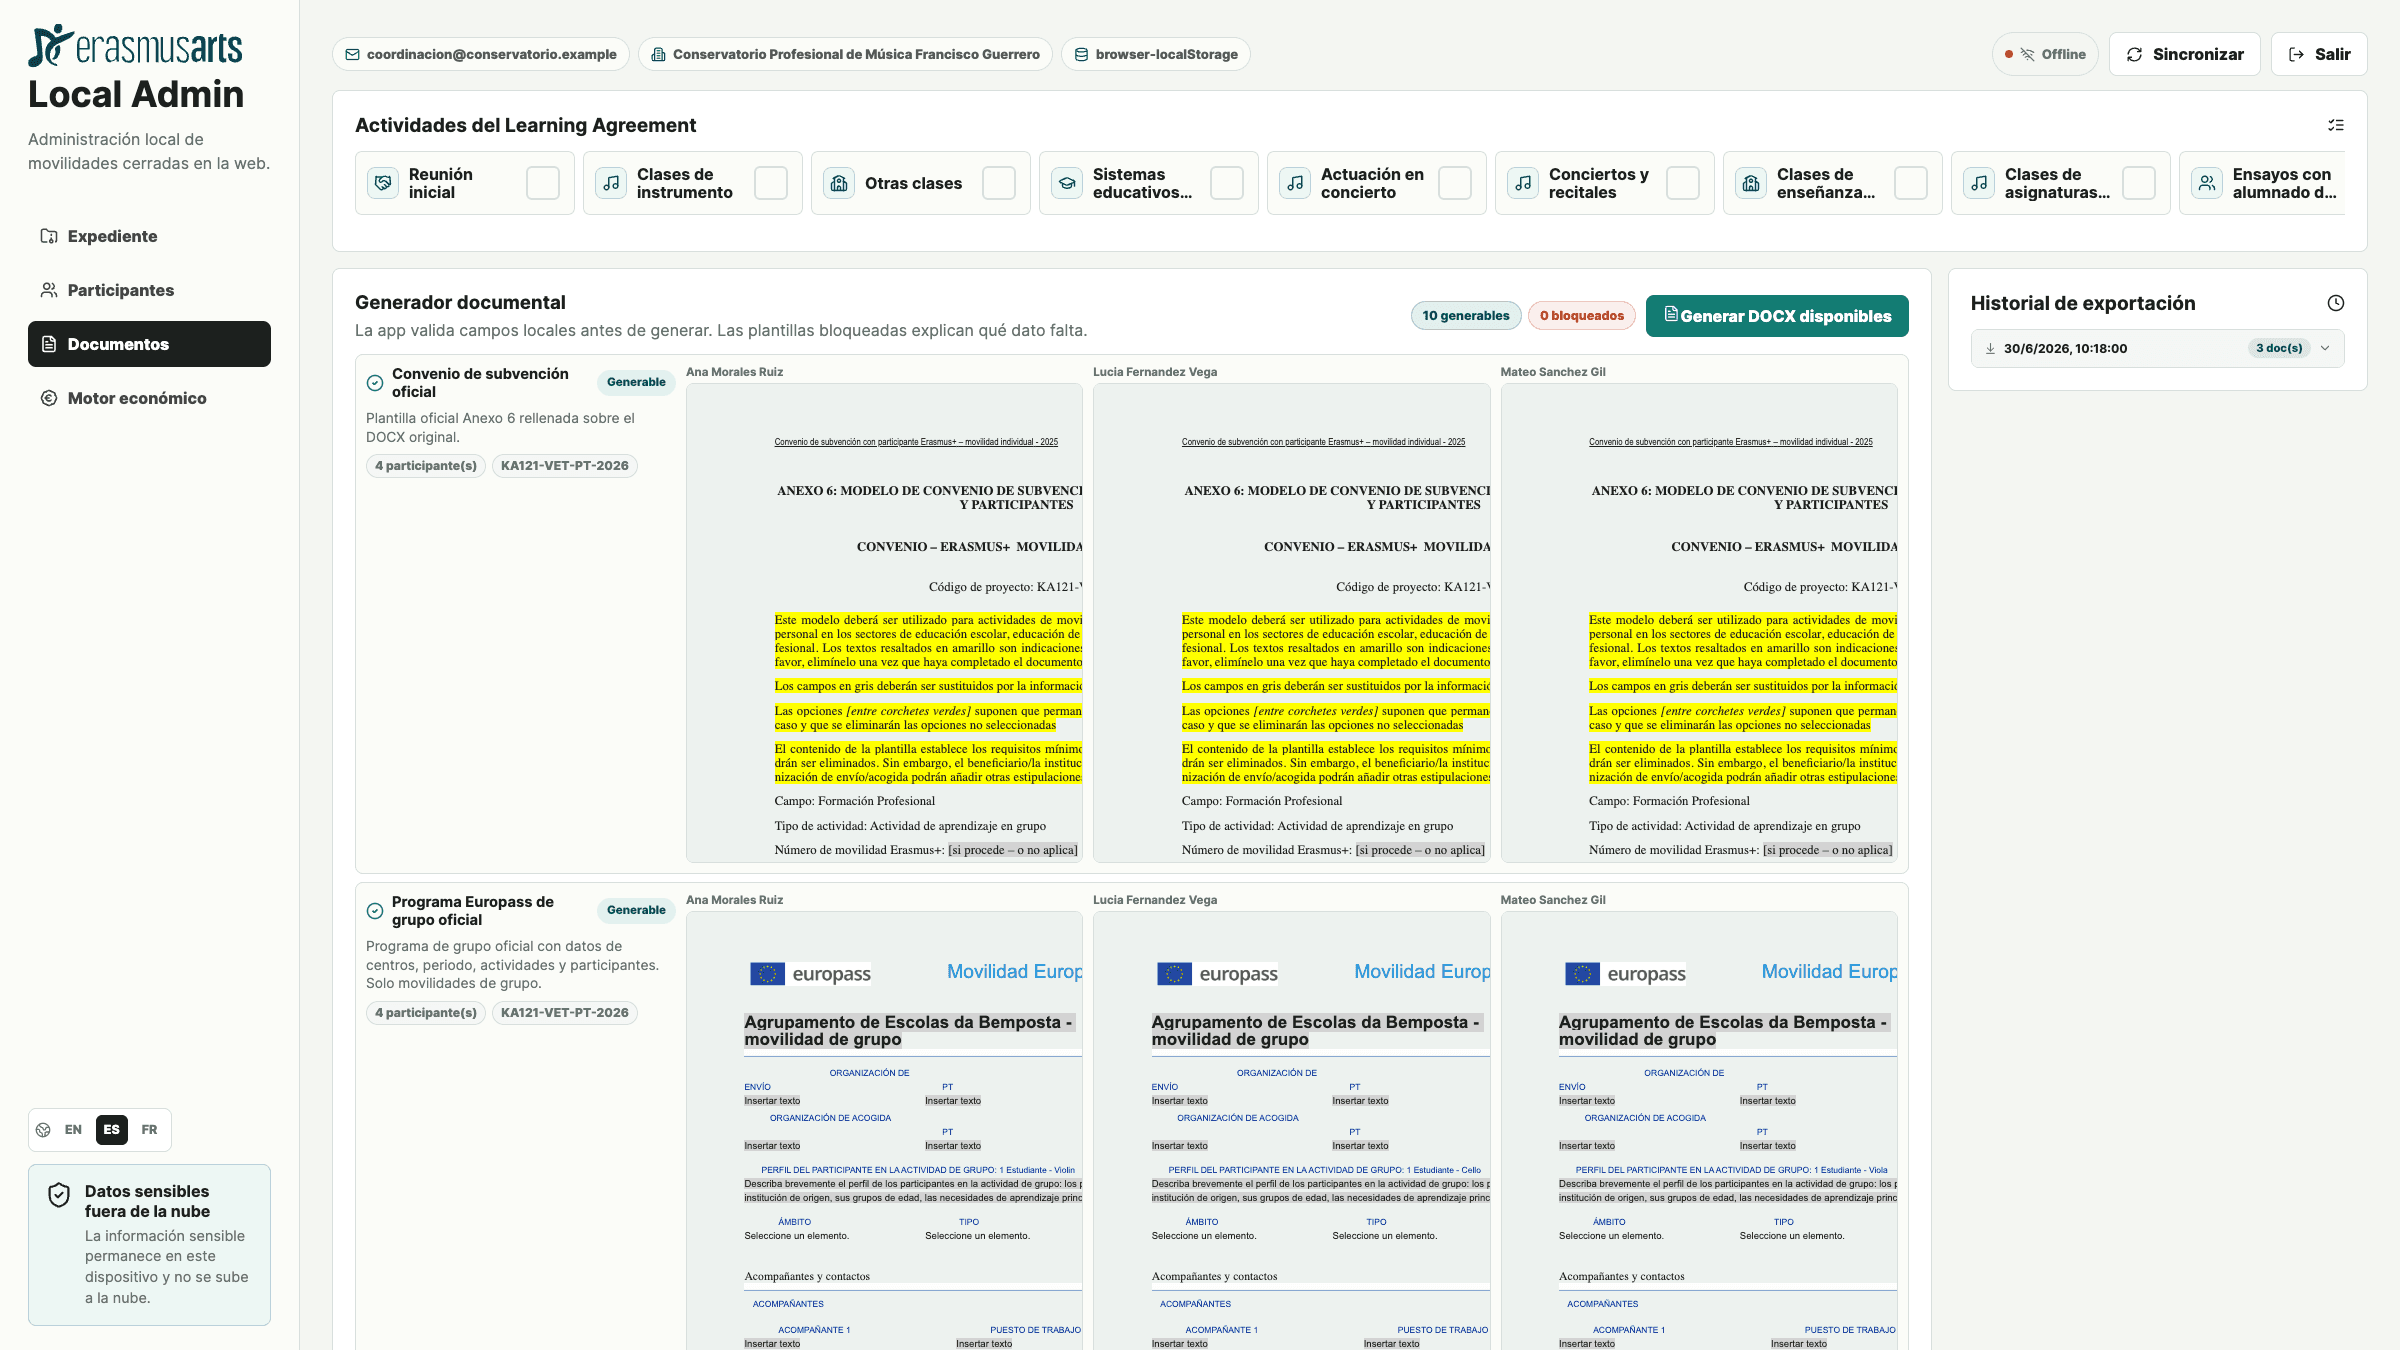Viewport: 2400px width, 1350px height.
Task: Switch language to EN
Action: (x=73, y=1130)
